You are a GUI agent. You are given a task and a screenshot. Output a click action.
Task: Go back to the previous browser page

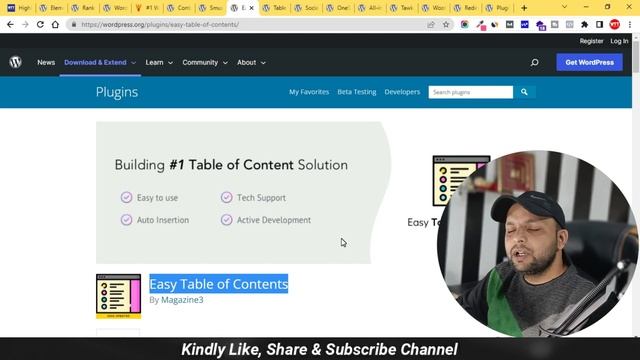10,24
